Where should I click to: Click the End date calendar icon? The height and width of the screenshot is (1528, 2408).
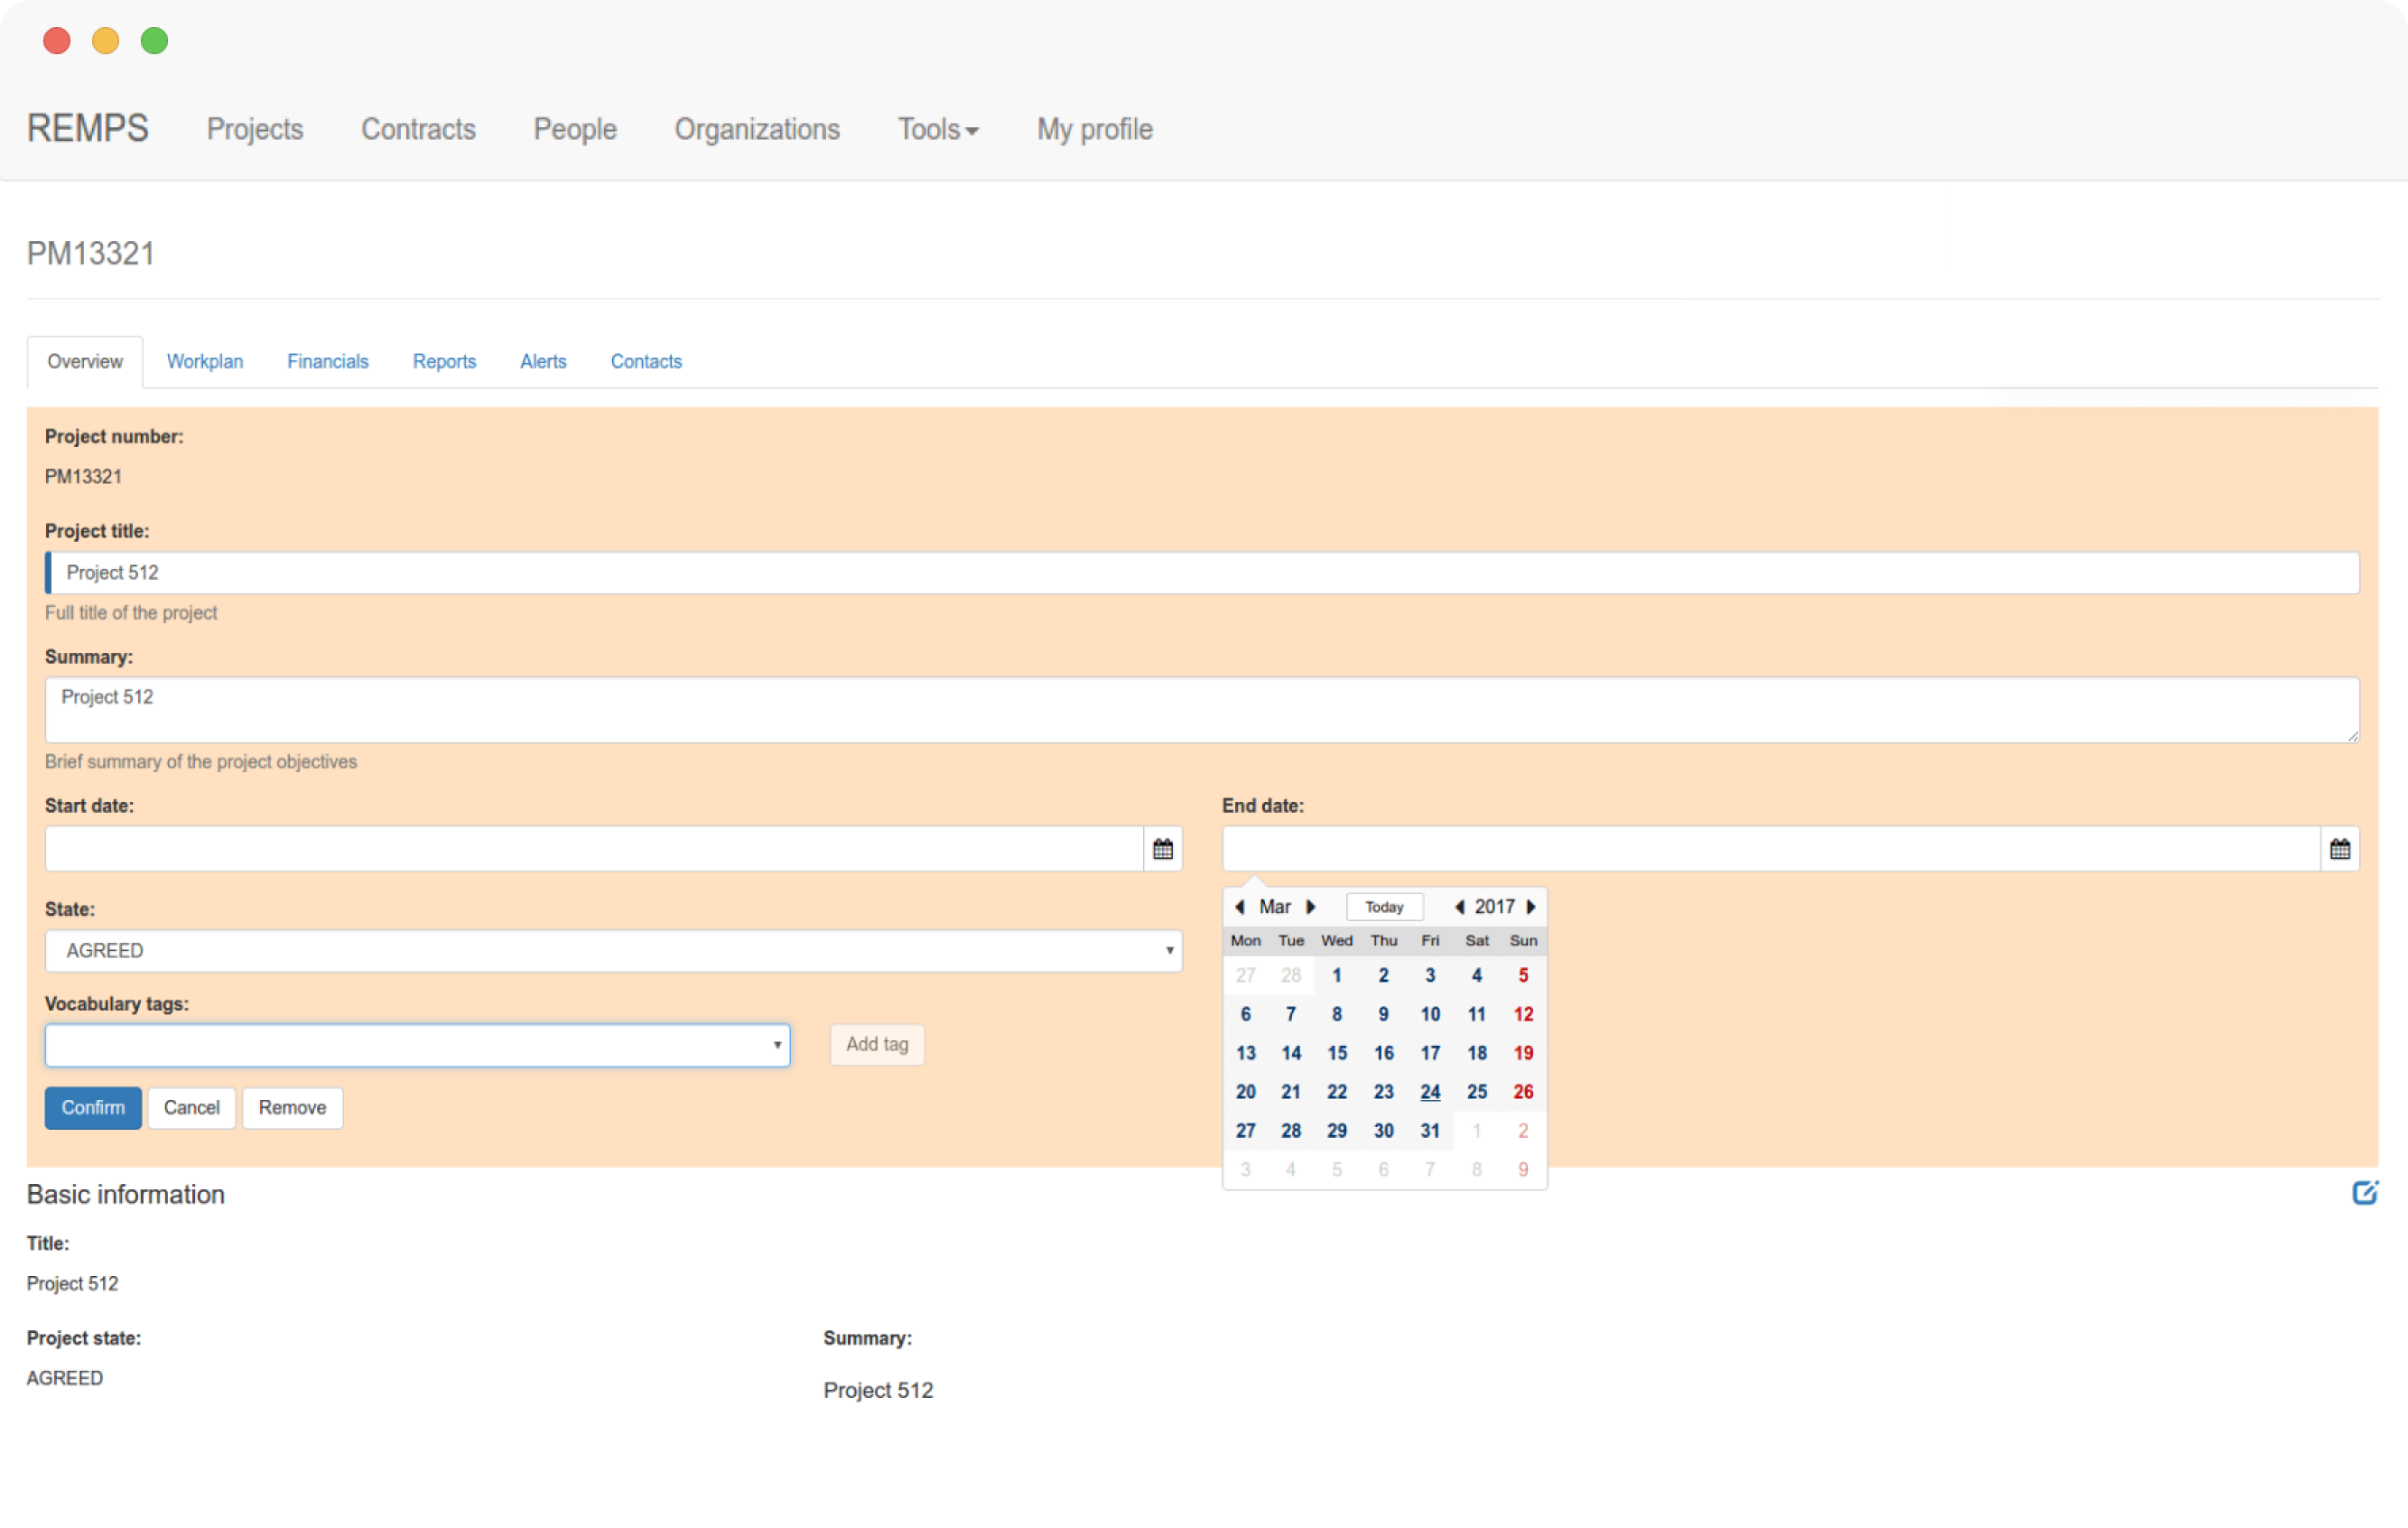(x=2339, y=849)
